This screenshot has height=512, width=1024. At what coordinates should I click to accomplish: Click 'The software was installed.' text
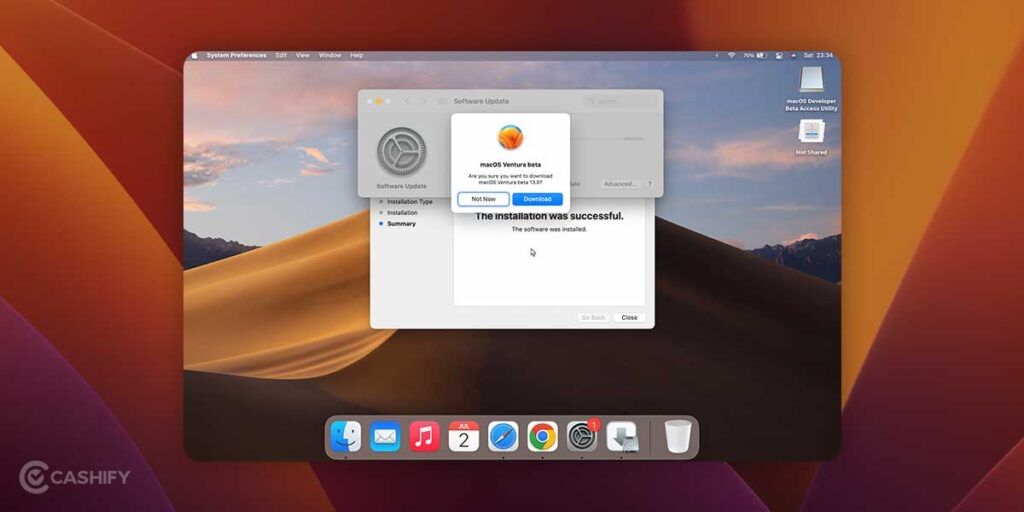point(549,230)
